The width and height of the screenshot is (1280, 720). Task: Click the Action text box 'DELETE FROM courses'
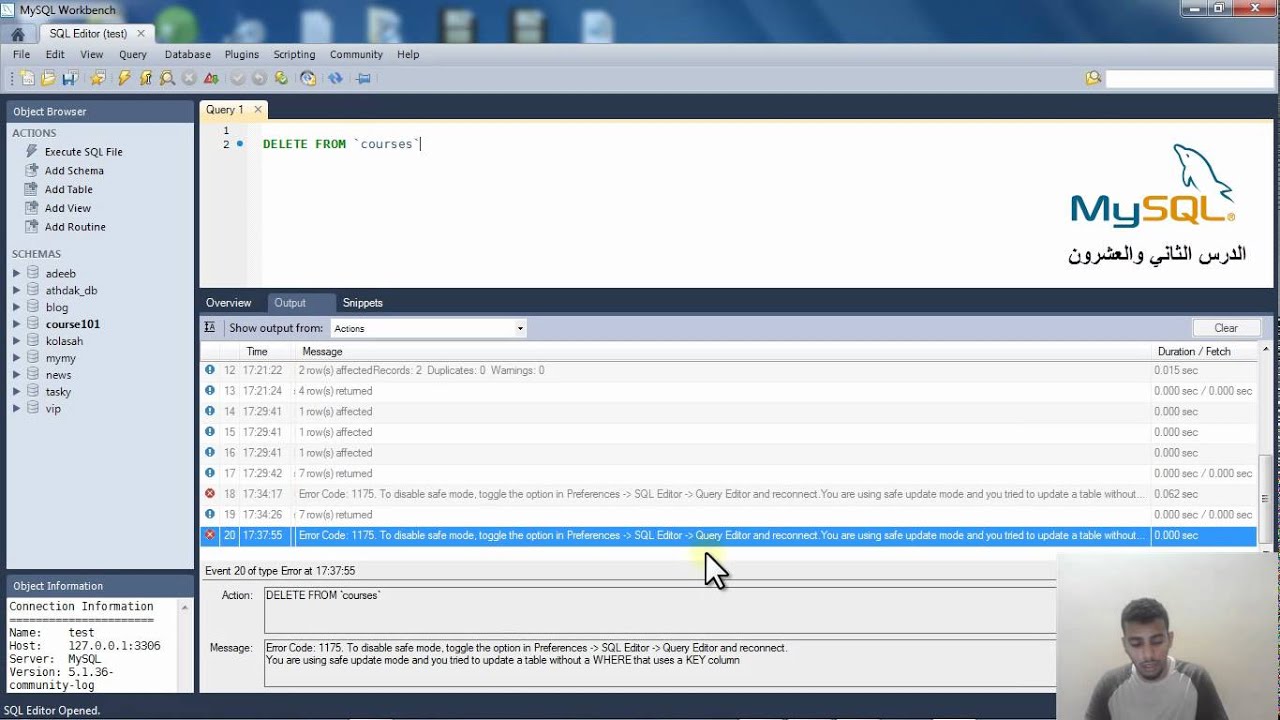click(660, 609)
